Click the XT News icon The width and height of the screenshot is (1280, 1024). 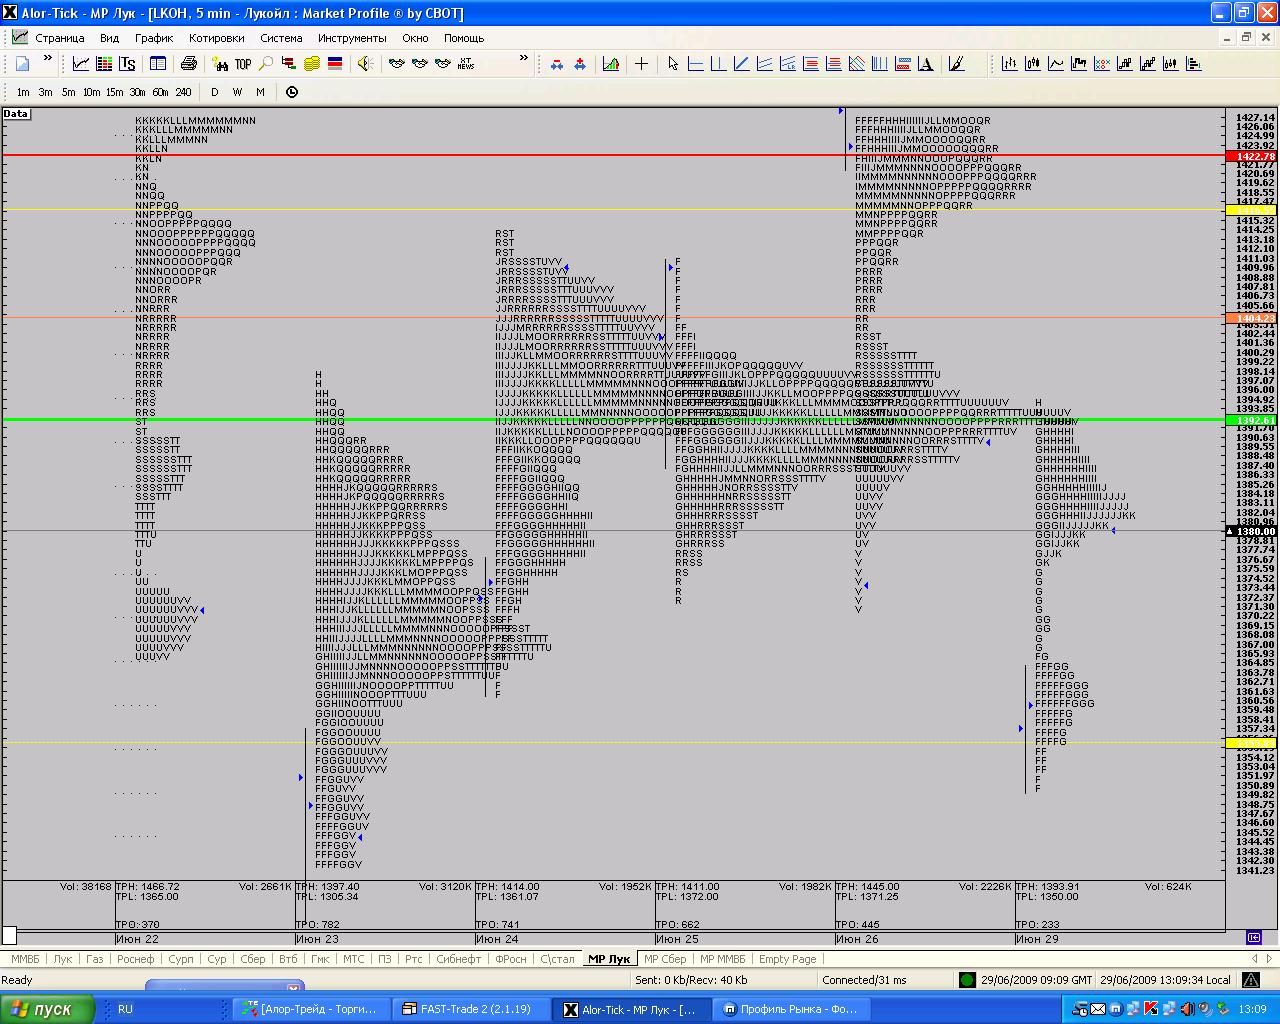point(466,64)
